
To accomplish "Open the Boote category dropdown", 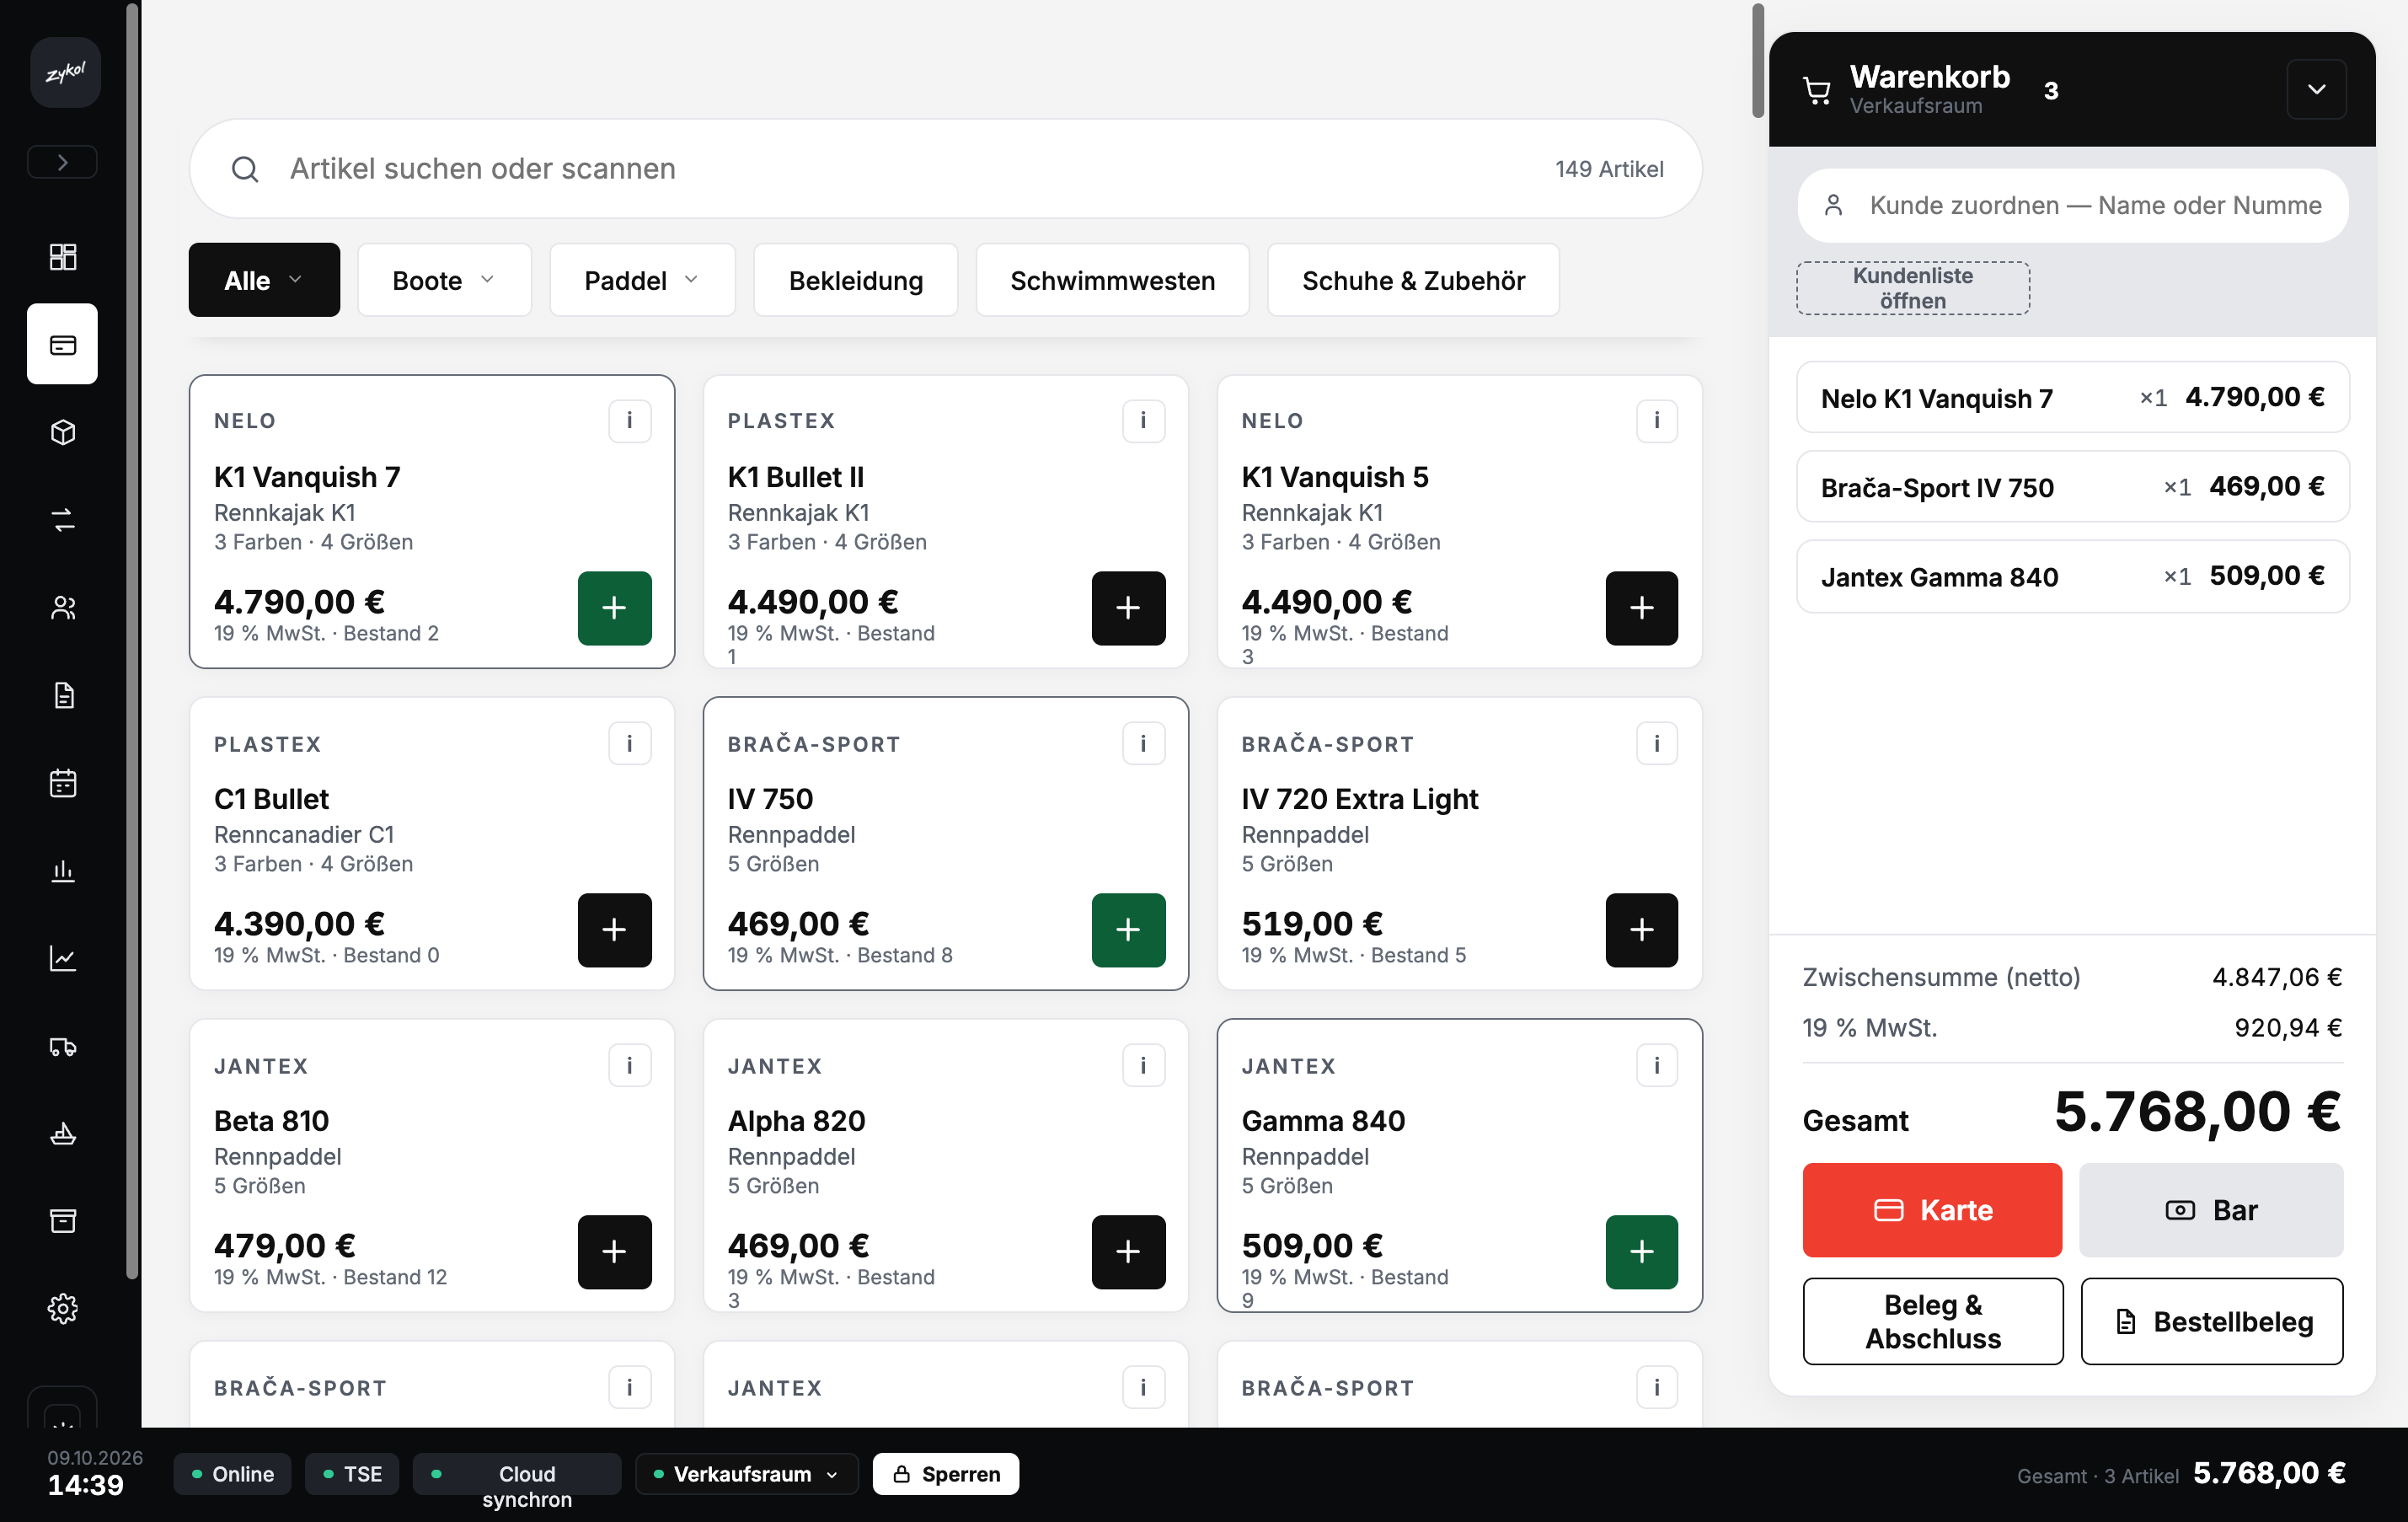I will (444, 280).
